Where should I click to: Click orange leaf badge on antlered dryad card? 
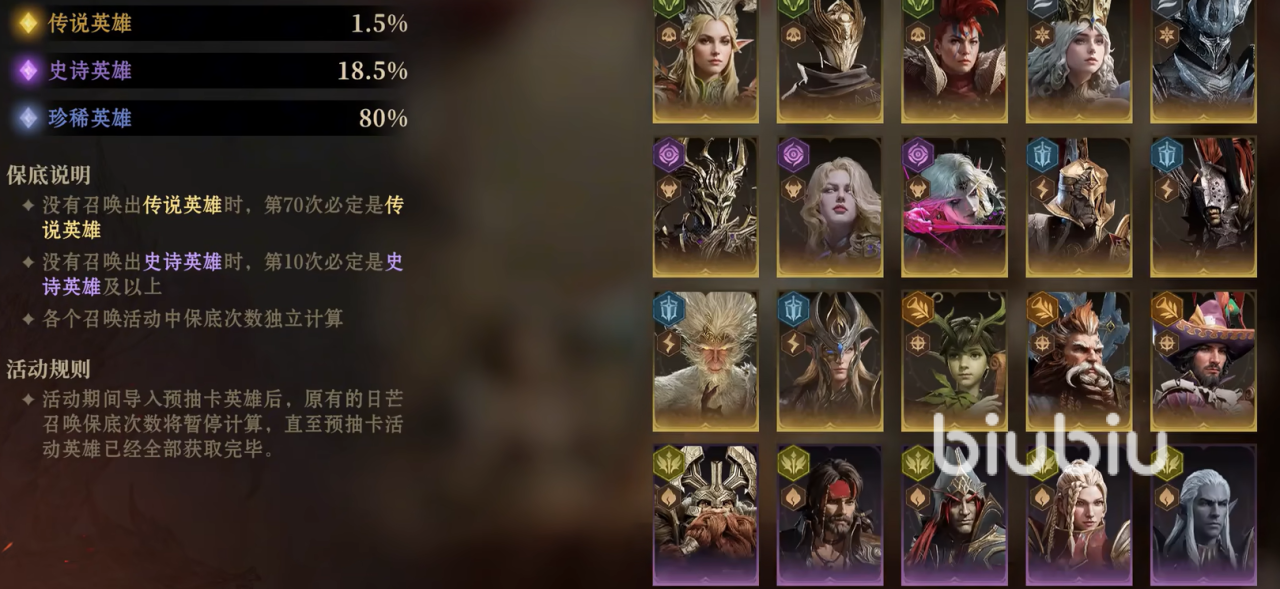pyautogui.click(x=917, y=309)
